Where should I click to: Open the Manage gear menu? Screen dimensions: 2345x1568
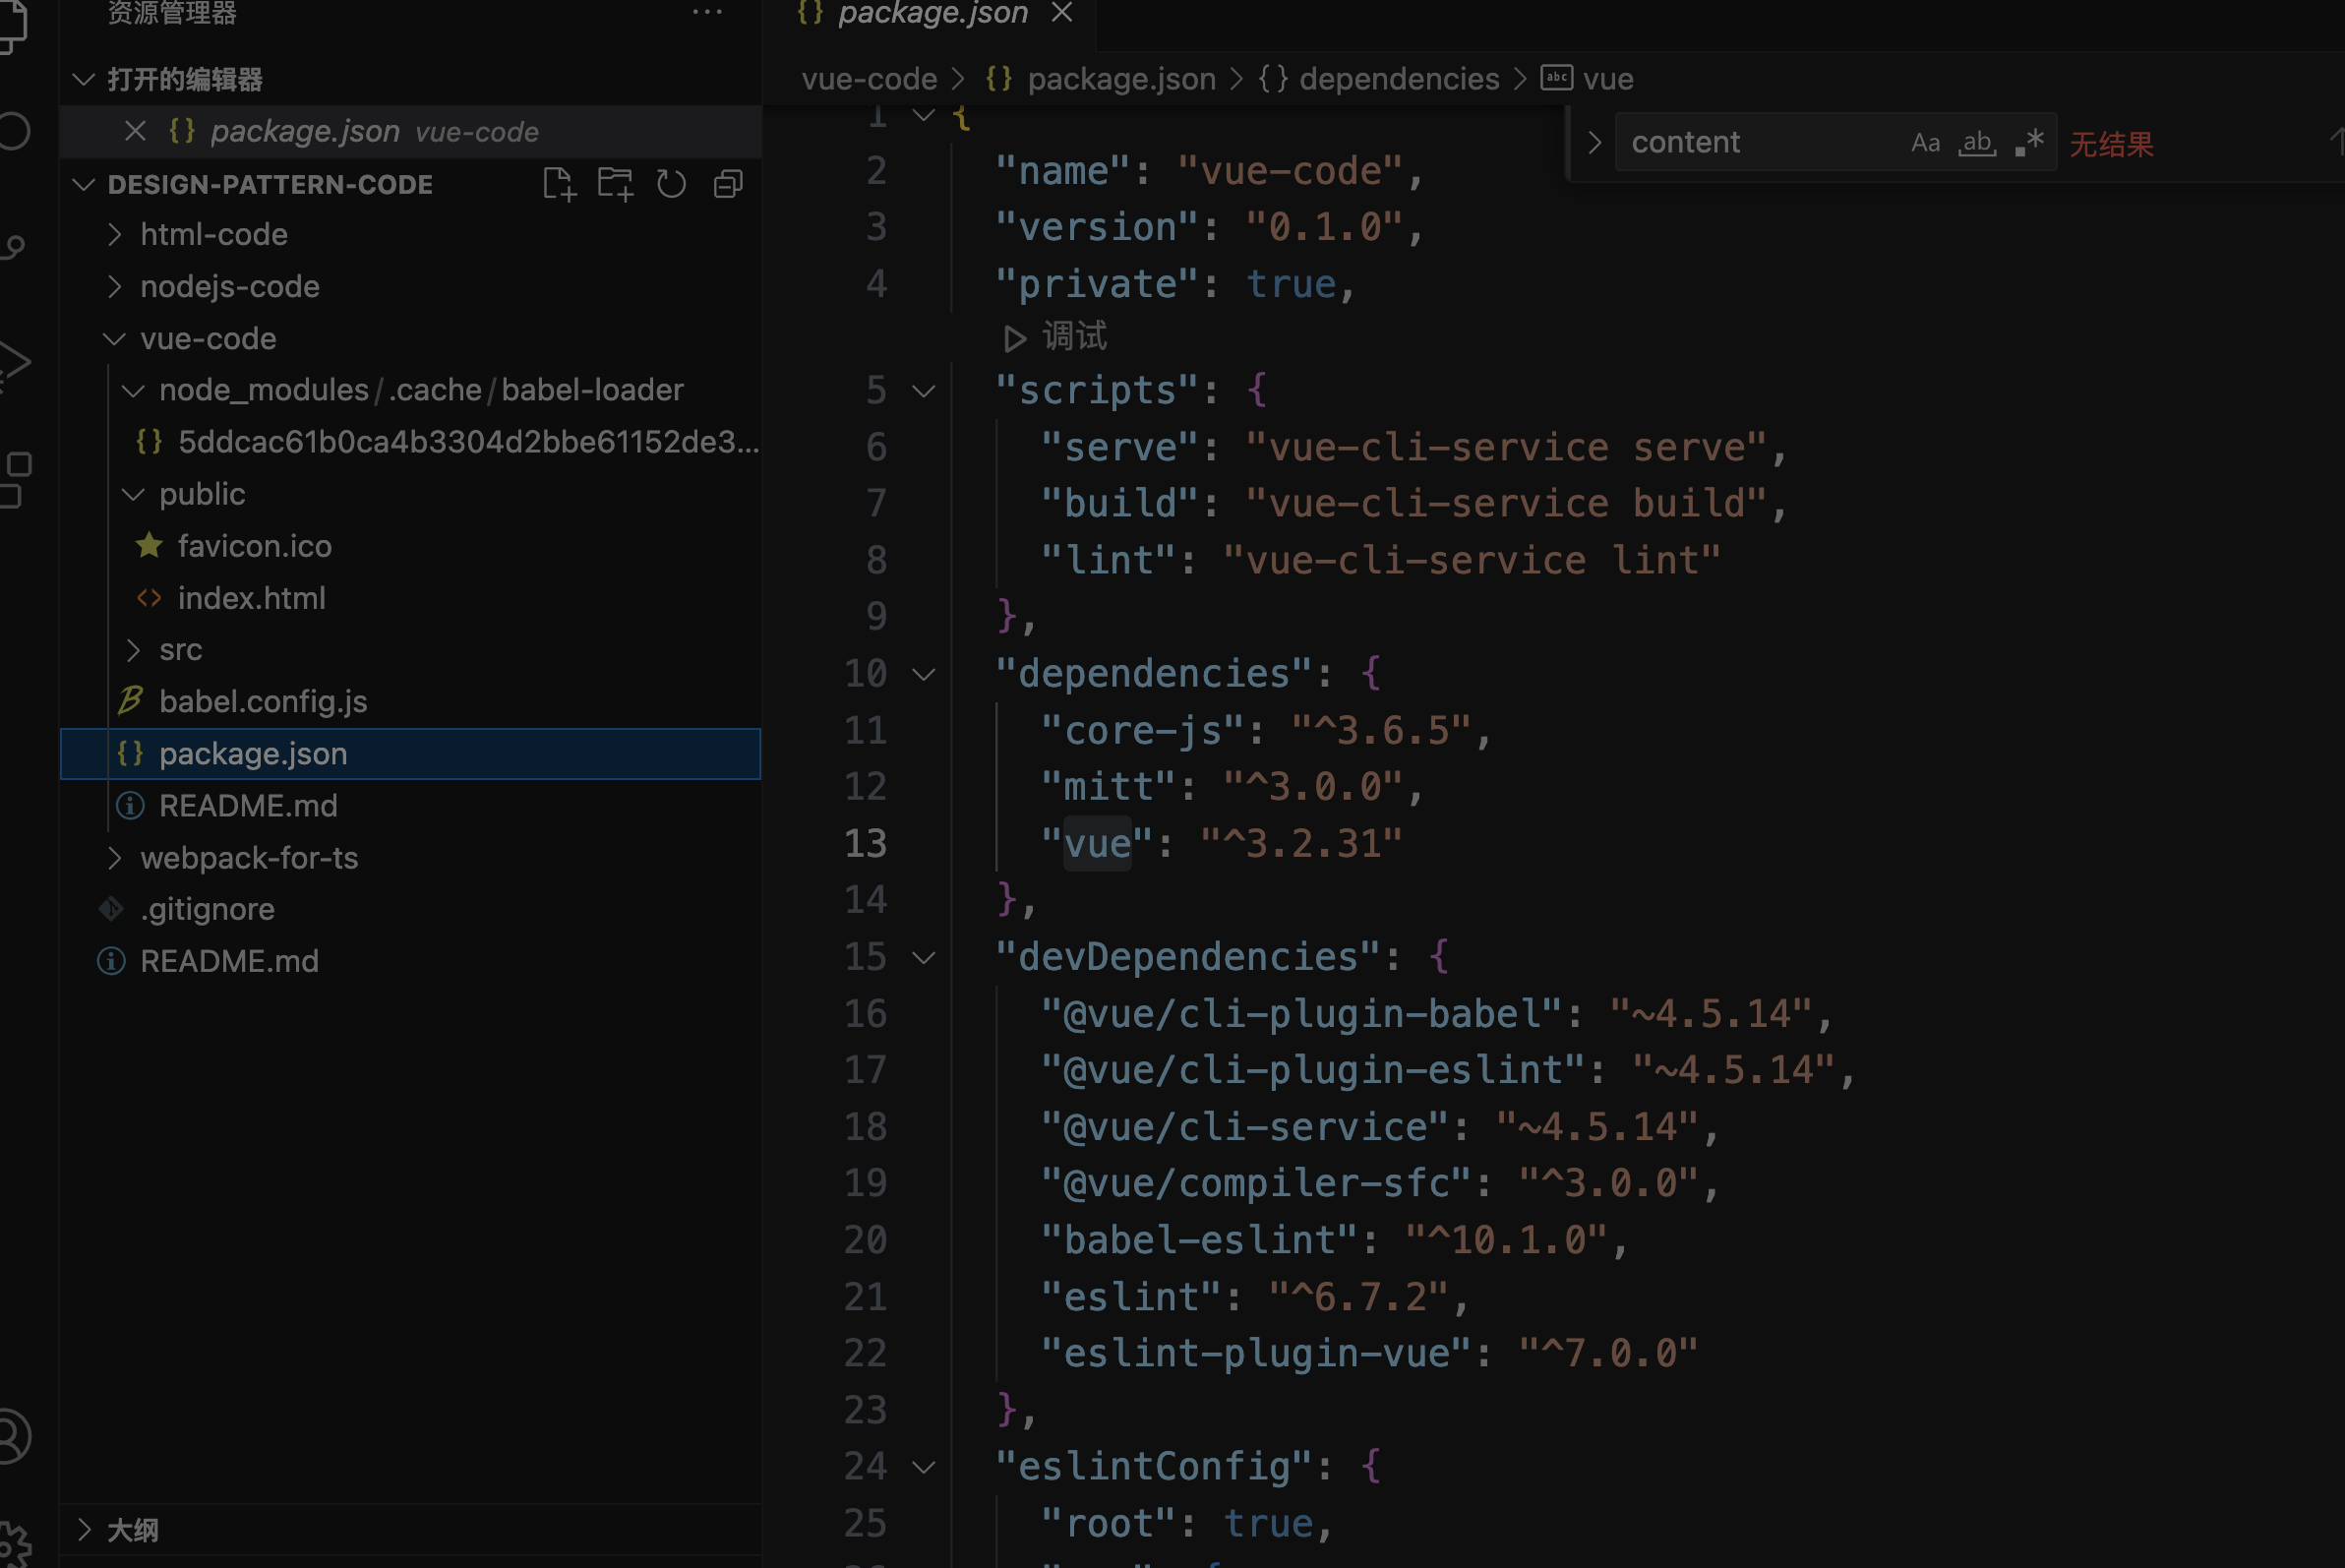click(x=14, y=1545)
